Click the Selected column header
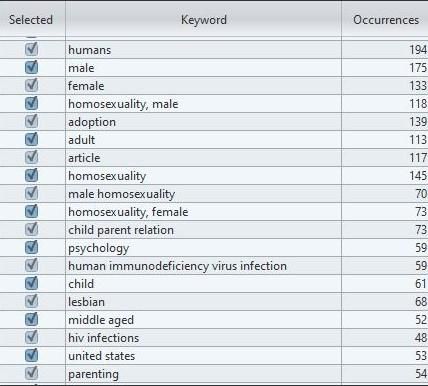Image resolution: width=428 pixels, height=386 pixels. click(x=32, y=19)
